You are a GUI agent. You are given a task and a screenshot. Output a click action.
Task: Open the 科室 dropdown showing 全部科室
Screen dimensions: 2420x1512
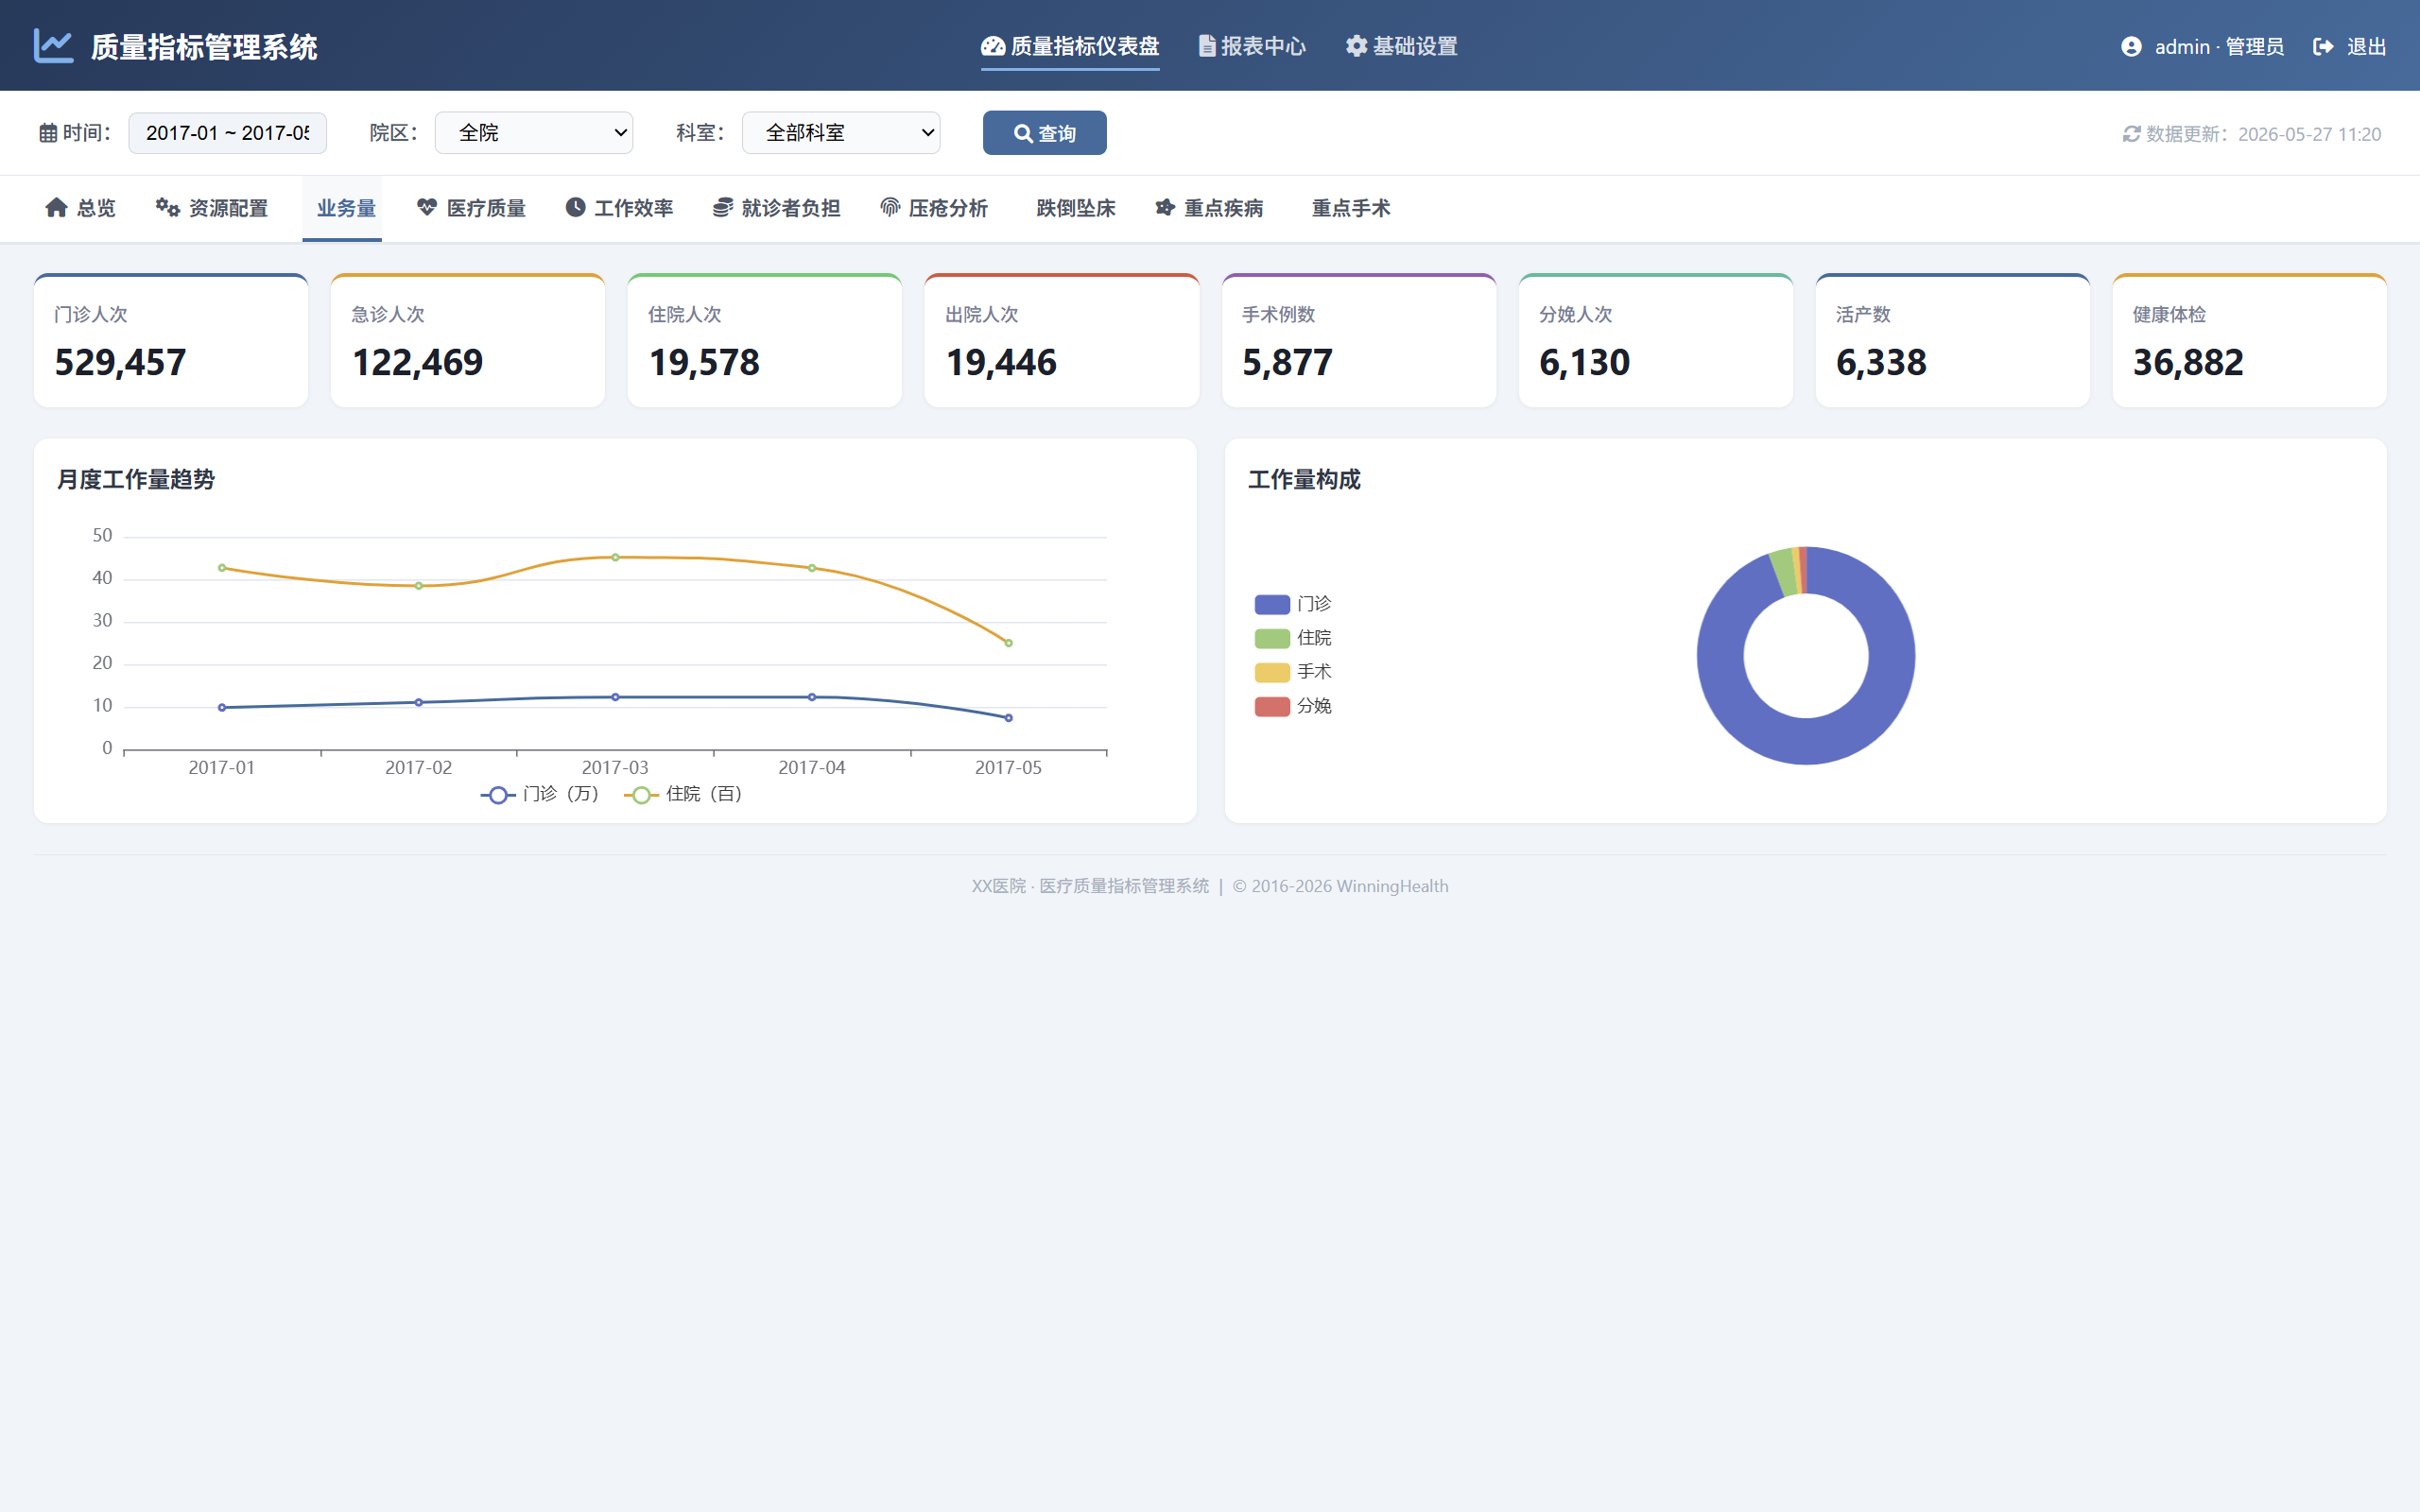pos(841,133)
